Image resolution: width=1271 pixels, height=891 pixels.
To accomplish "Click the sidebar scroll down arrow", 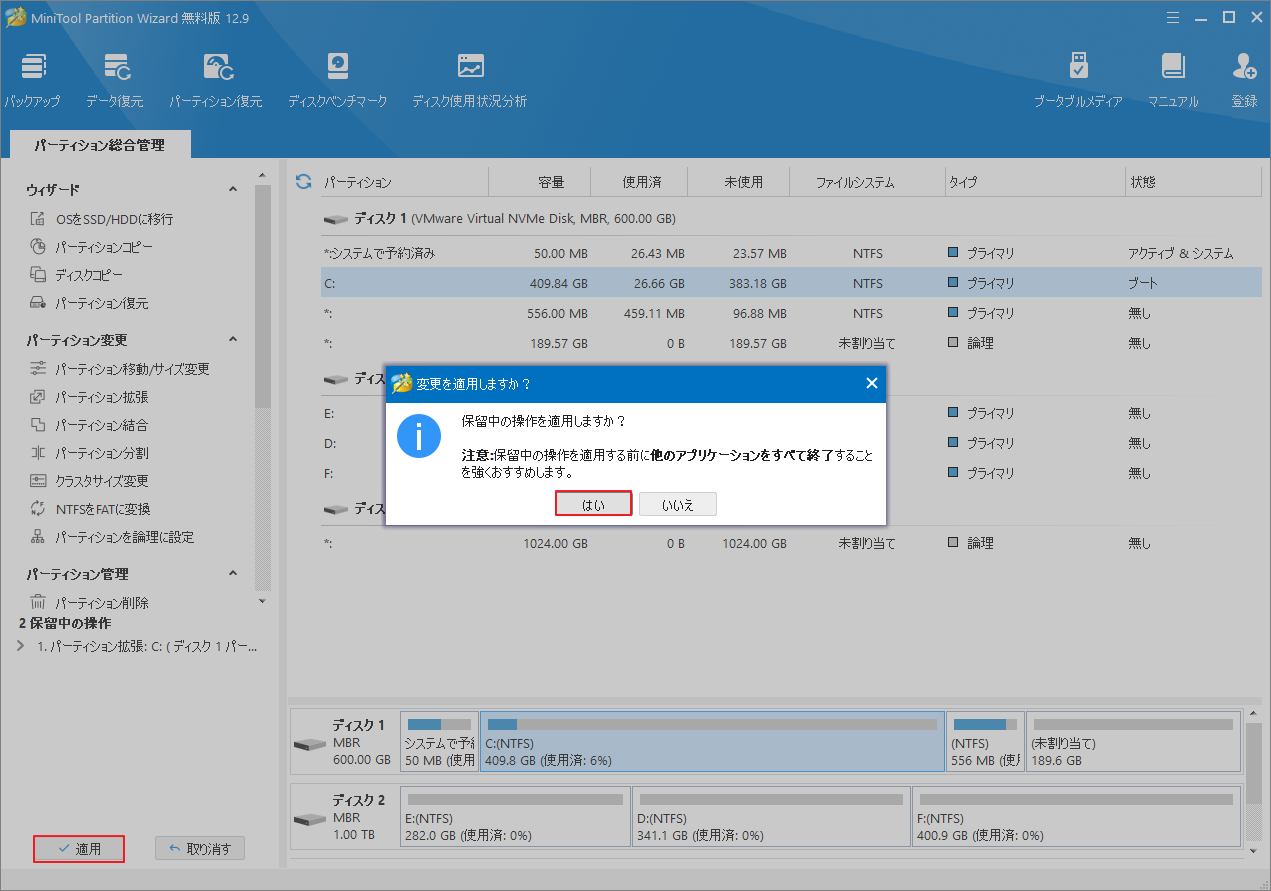I will click(263, 601).
